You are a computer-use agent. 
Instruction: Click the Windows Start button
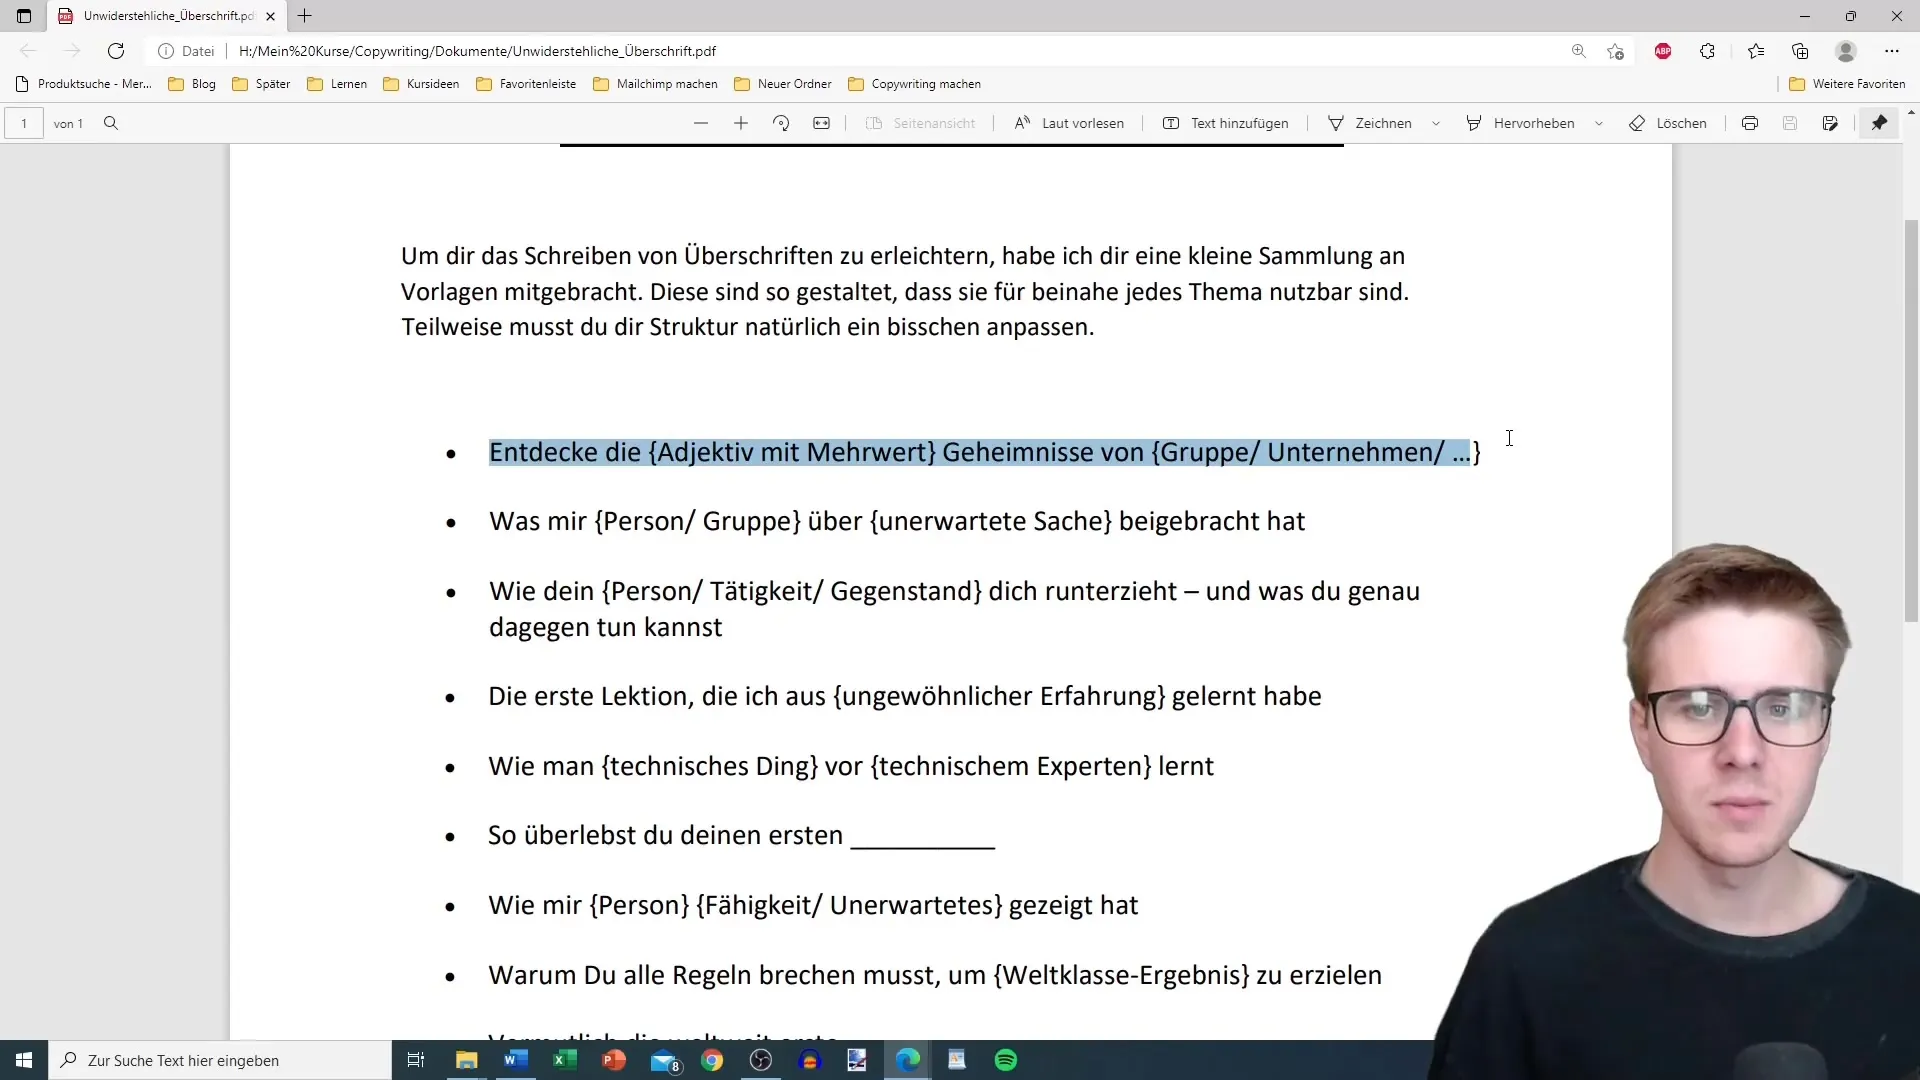(24, 1060)
